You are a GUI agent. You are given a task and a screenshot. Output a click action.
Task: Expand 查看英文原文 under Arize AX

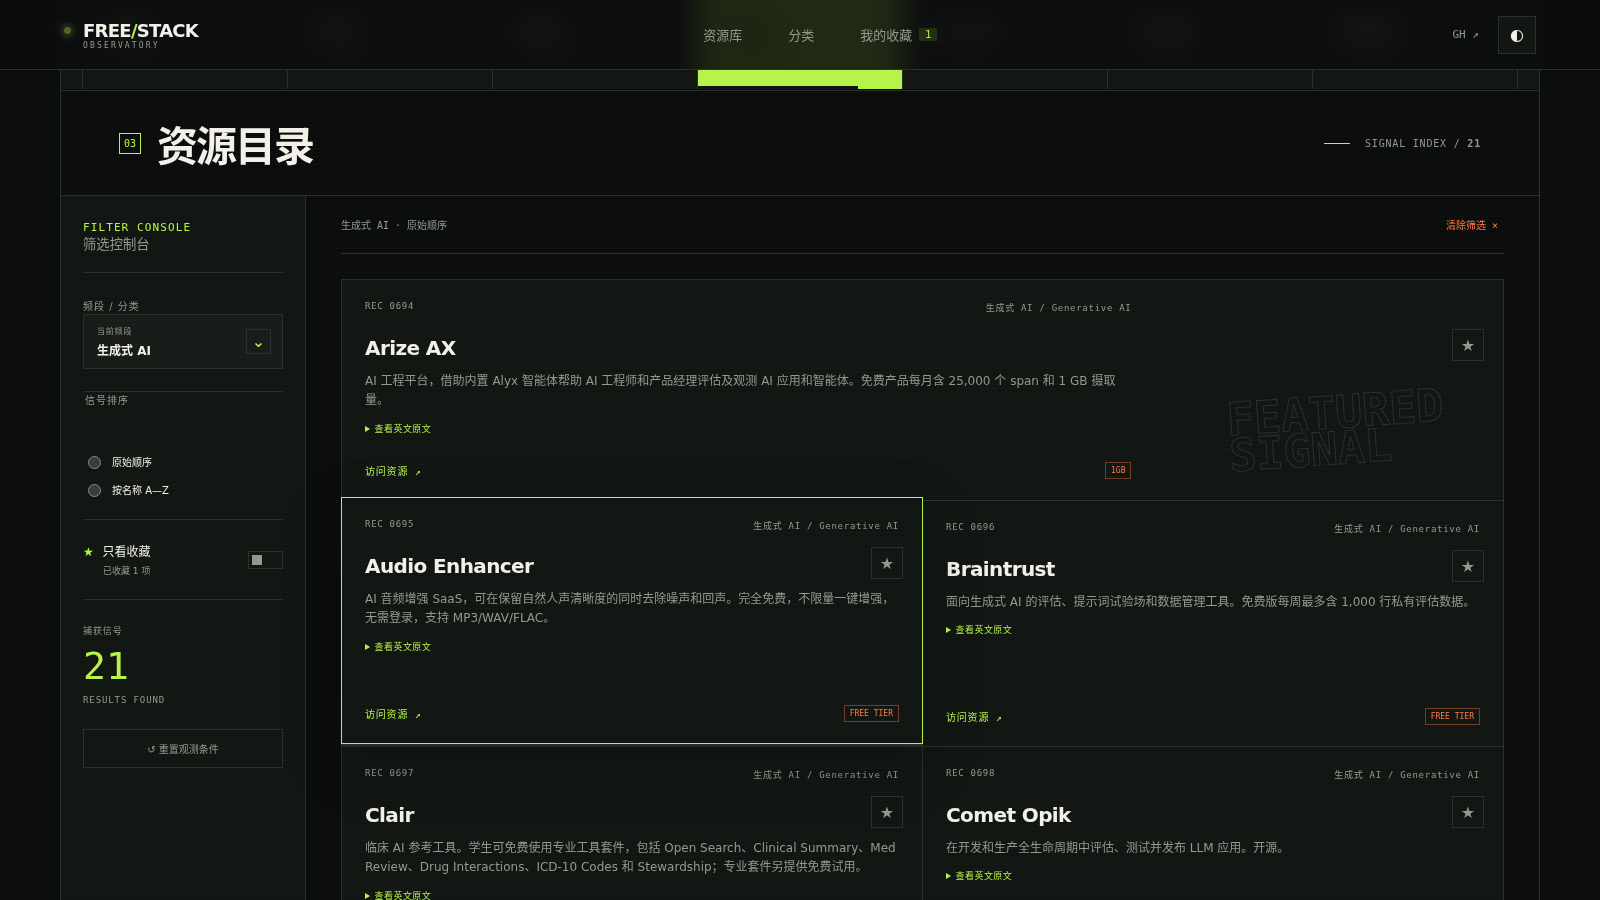pyautogui.click(x=398, y=429)
